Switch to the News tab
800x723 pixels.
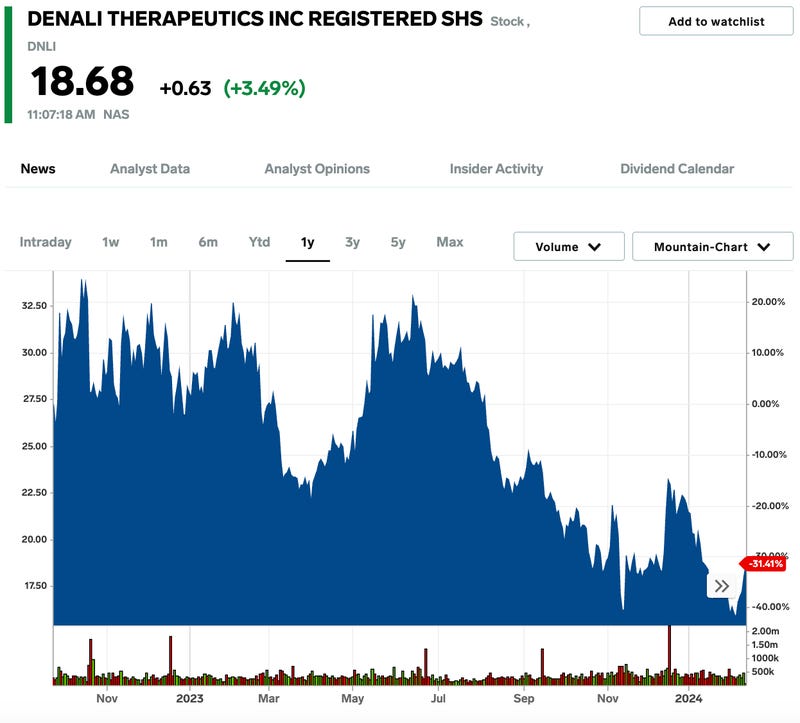[38, 169]
